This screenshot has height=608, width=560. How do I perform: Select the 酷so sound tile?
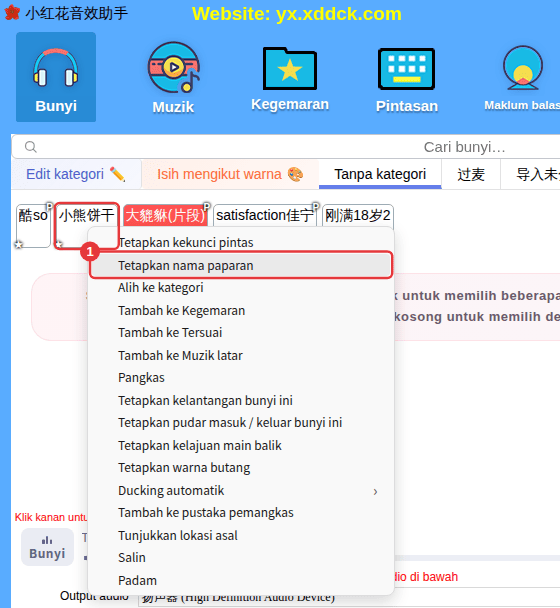[x=33, y=226]
